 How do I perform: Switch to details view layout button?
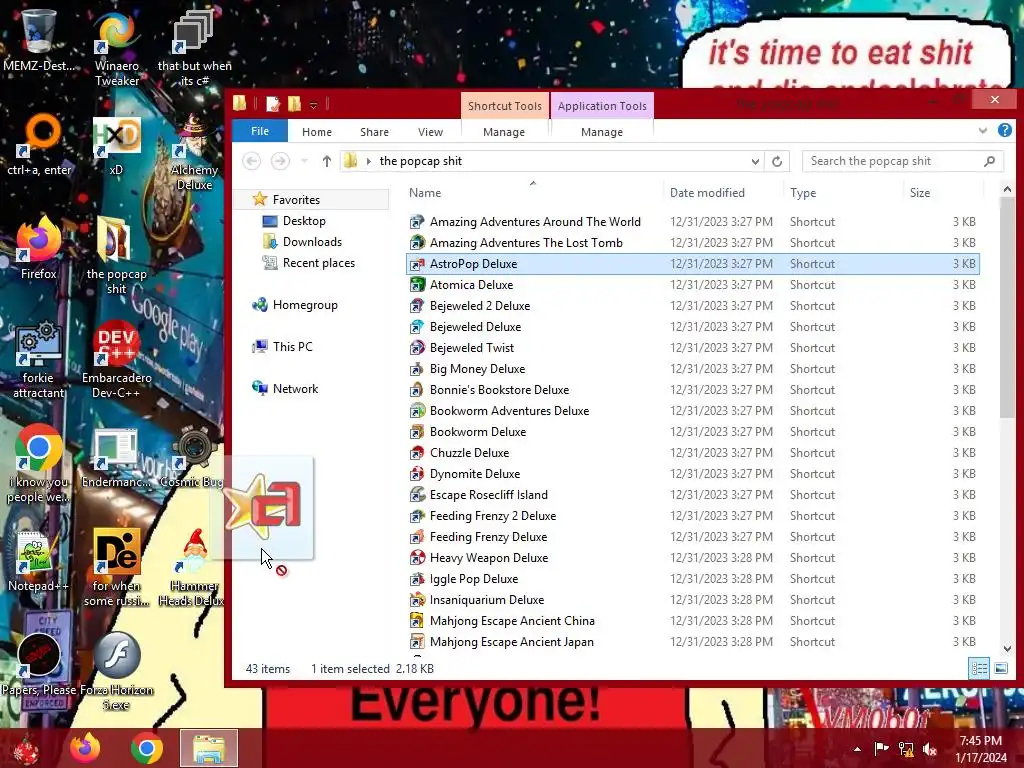979,668
